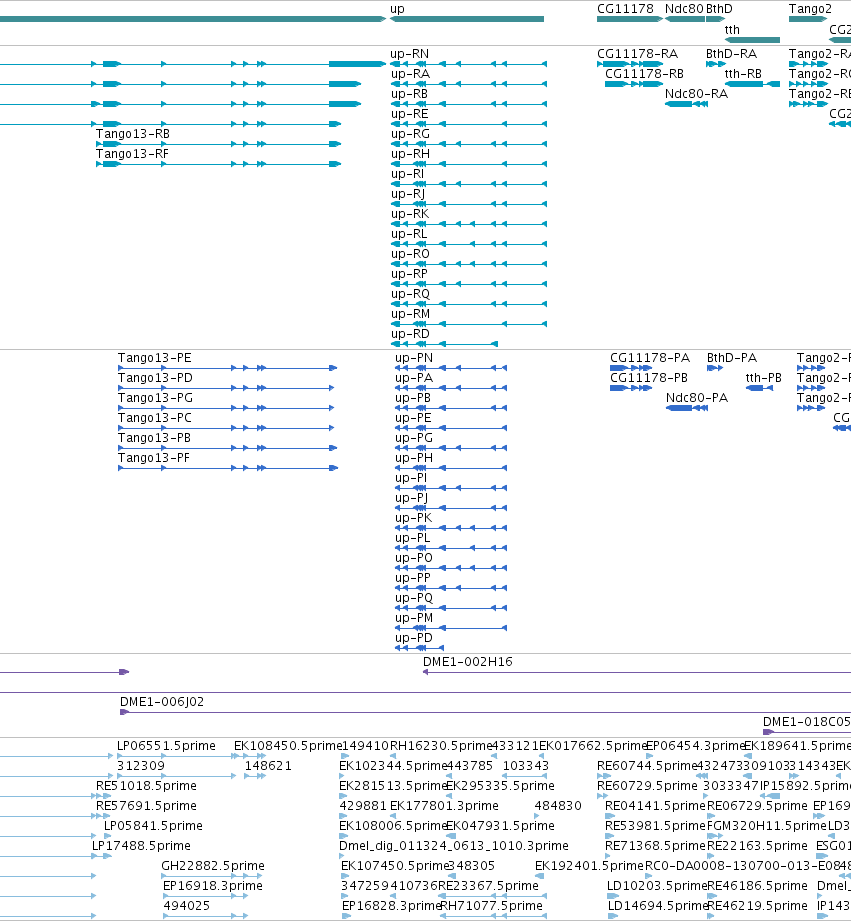
Task: Click the CG11178-RA transcript
Action: coord(630,64)
